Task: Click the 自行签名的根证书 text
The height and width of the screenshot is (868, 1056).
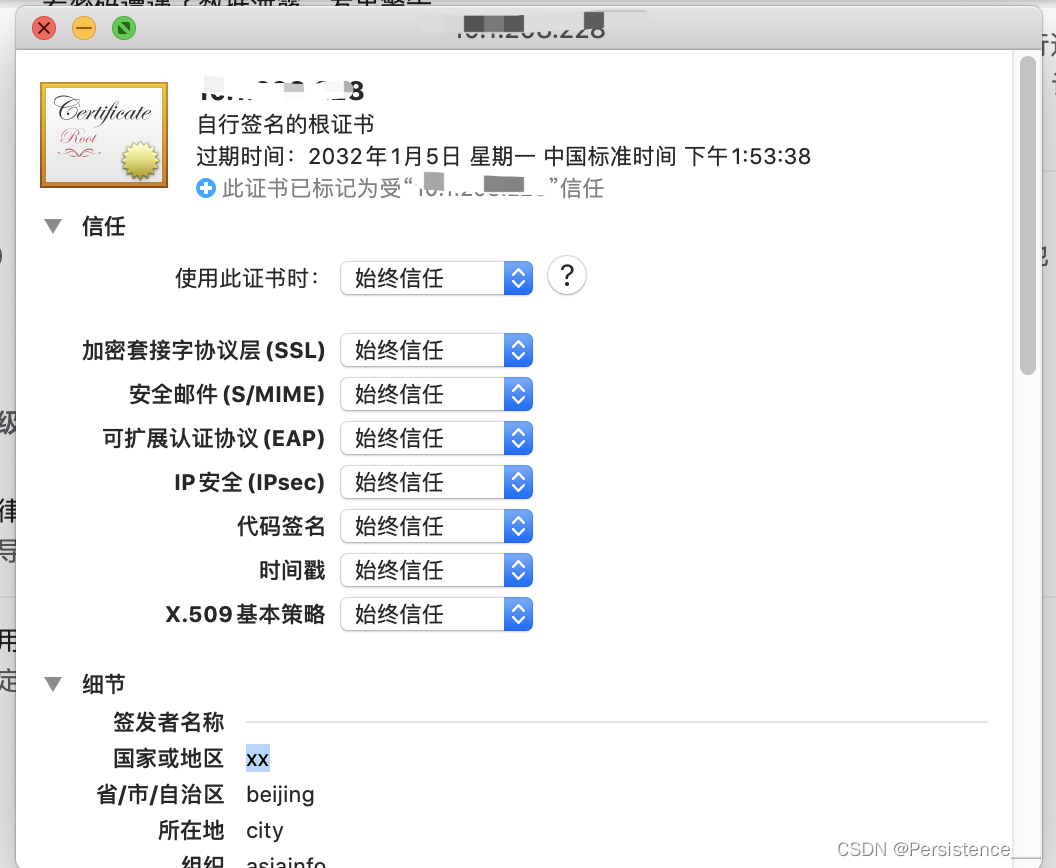Action: [x=286, y=124]
